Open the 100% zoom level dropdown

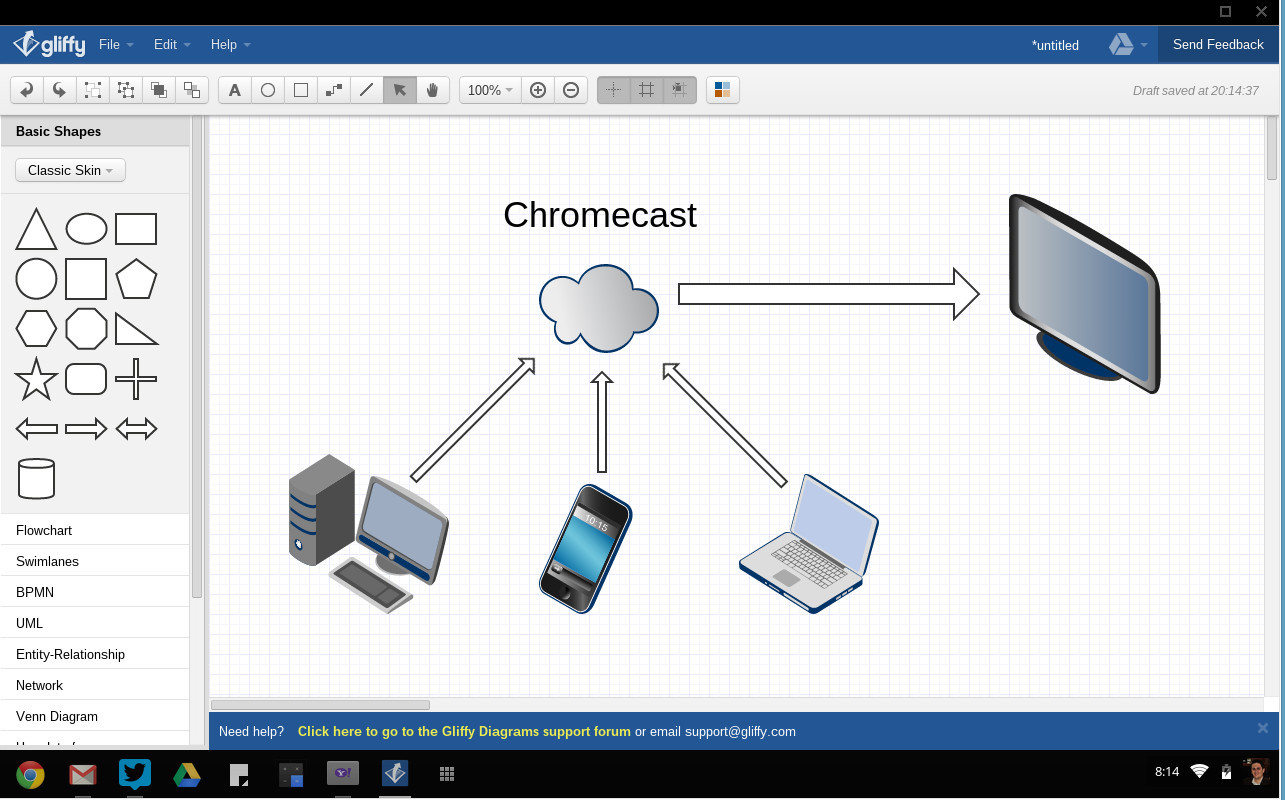click(x=490, y=90)
